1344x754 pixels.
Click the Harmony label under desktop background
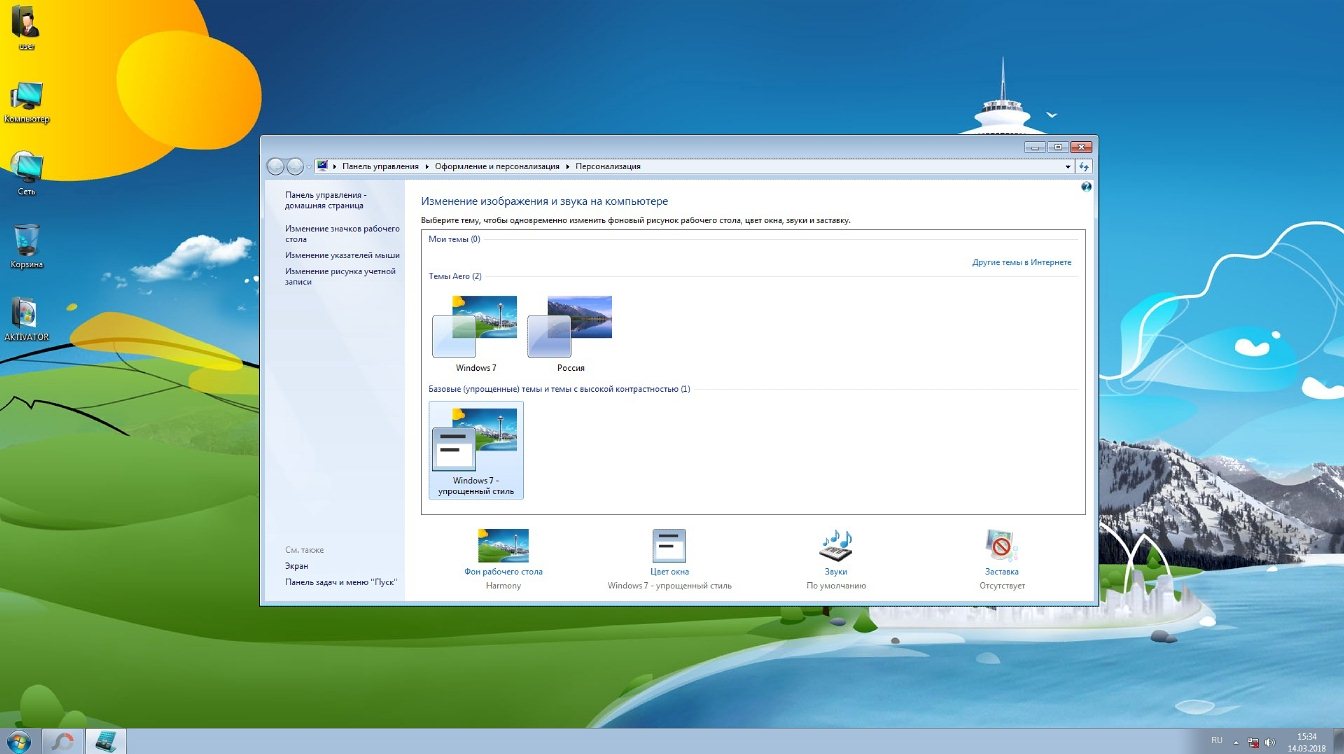point(503,585)
